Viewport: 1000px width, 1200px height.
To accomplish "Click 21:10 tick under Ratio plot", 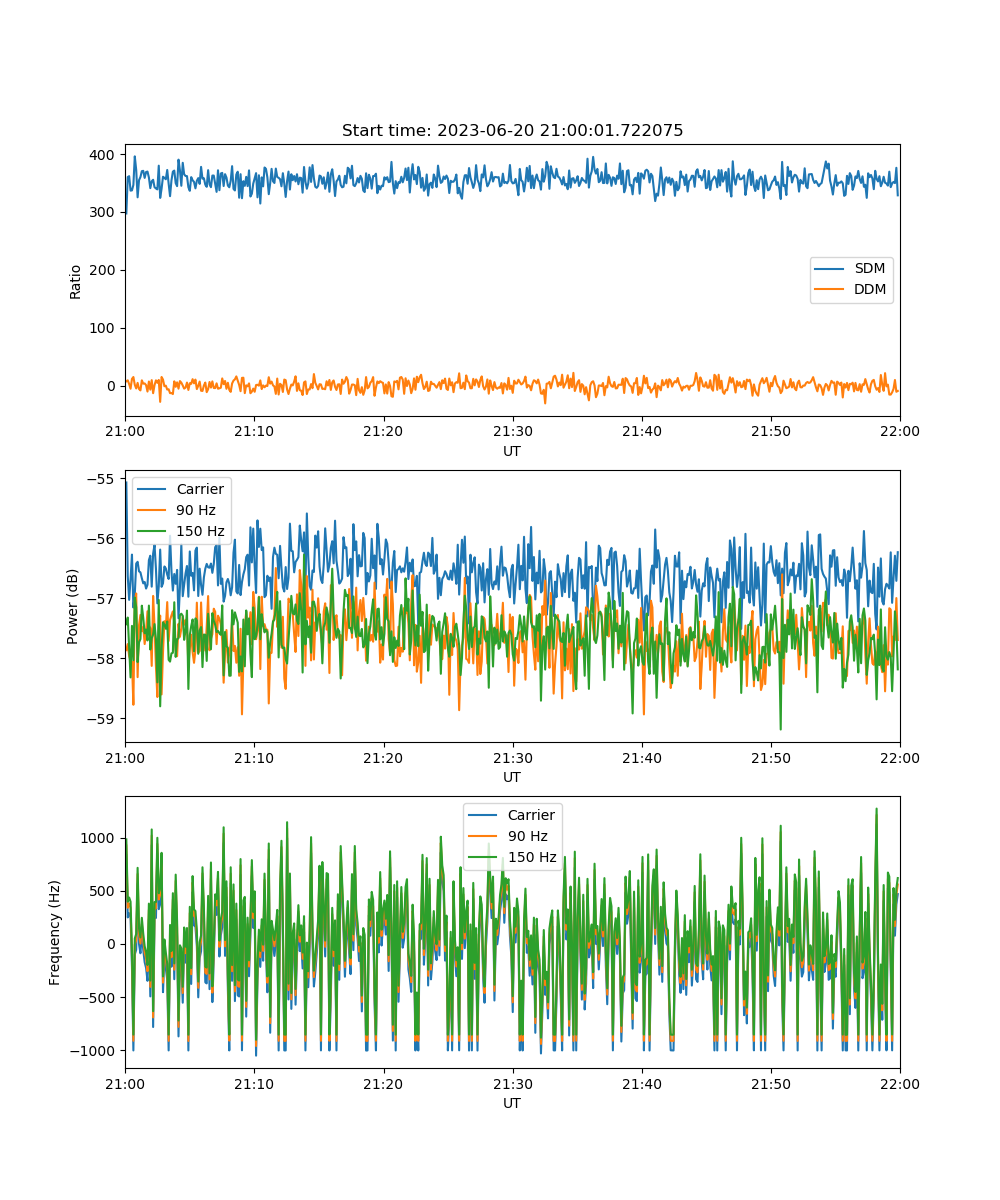I will click(x=254, y=432).
